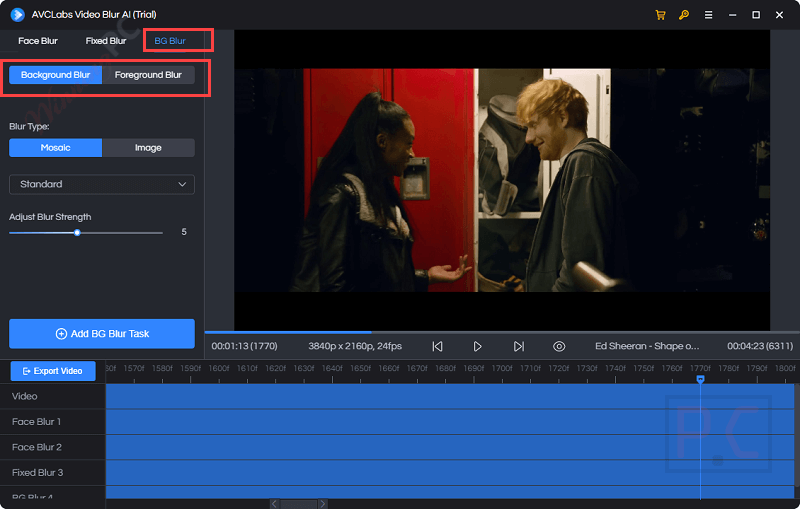Open the hamburger menu
Image resolution: width=800 pixels, height=509 pixels.
708,15
